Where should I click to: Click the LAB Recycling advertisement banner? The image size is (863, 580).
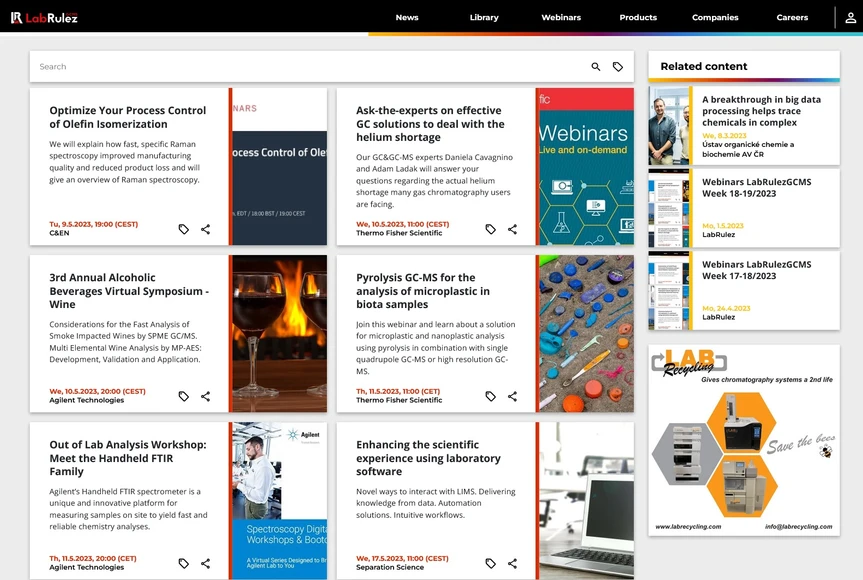tap(744, 440)
